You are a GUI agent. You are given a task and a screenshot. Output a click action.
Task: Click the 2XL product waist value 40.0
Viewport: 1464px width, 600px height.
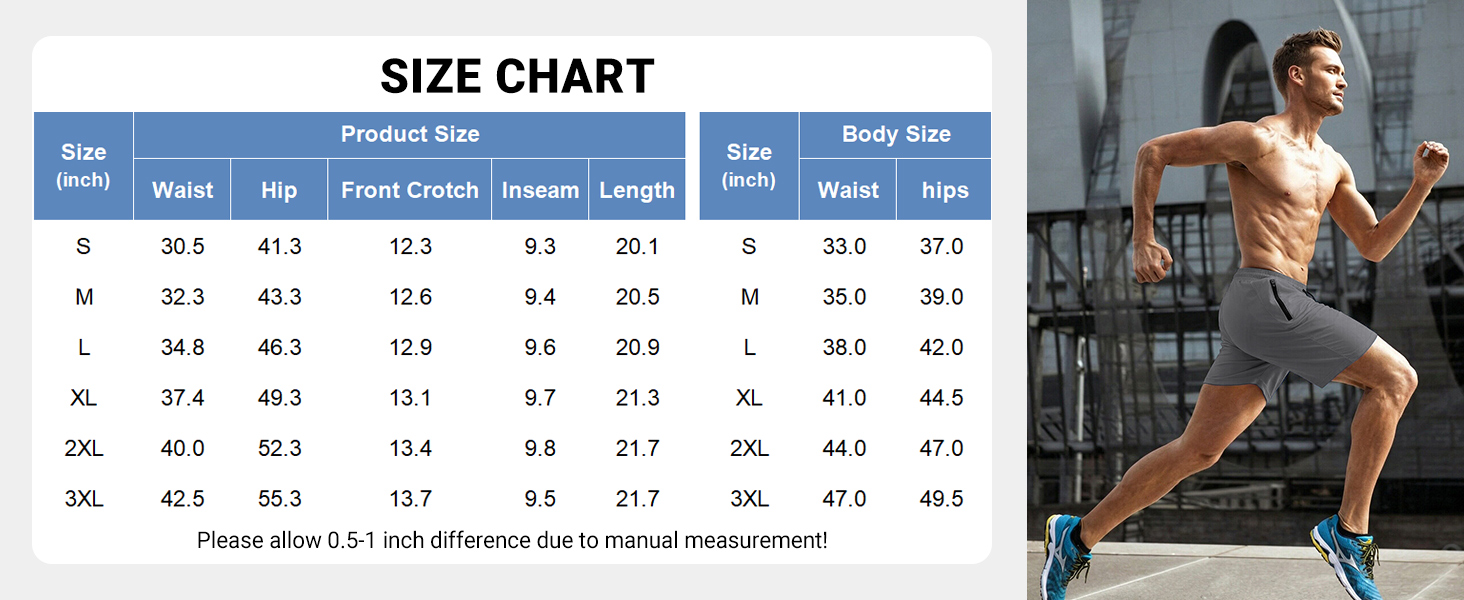point(183,448)
